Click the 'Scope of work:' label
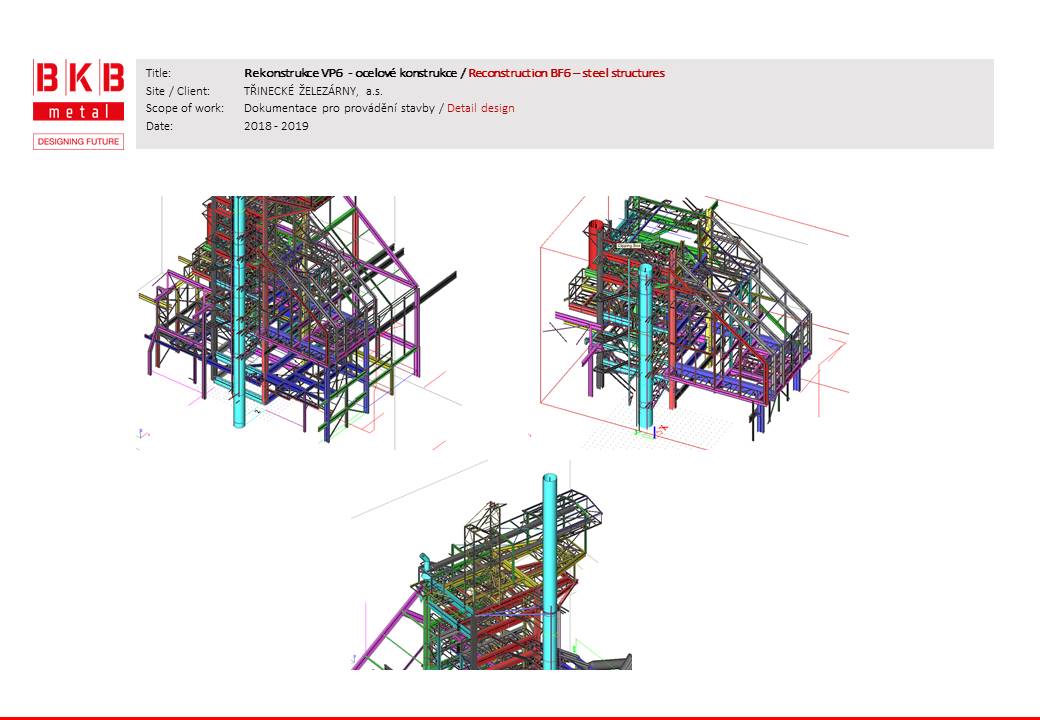 click(185, 108)
